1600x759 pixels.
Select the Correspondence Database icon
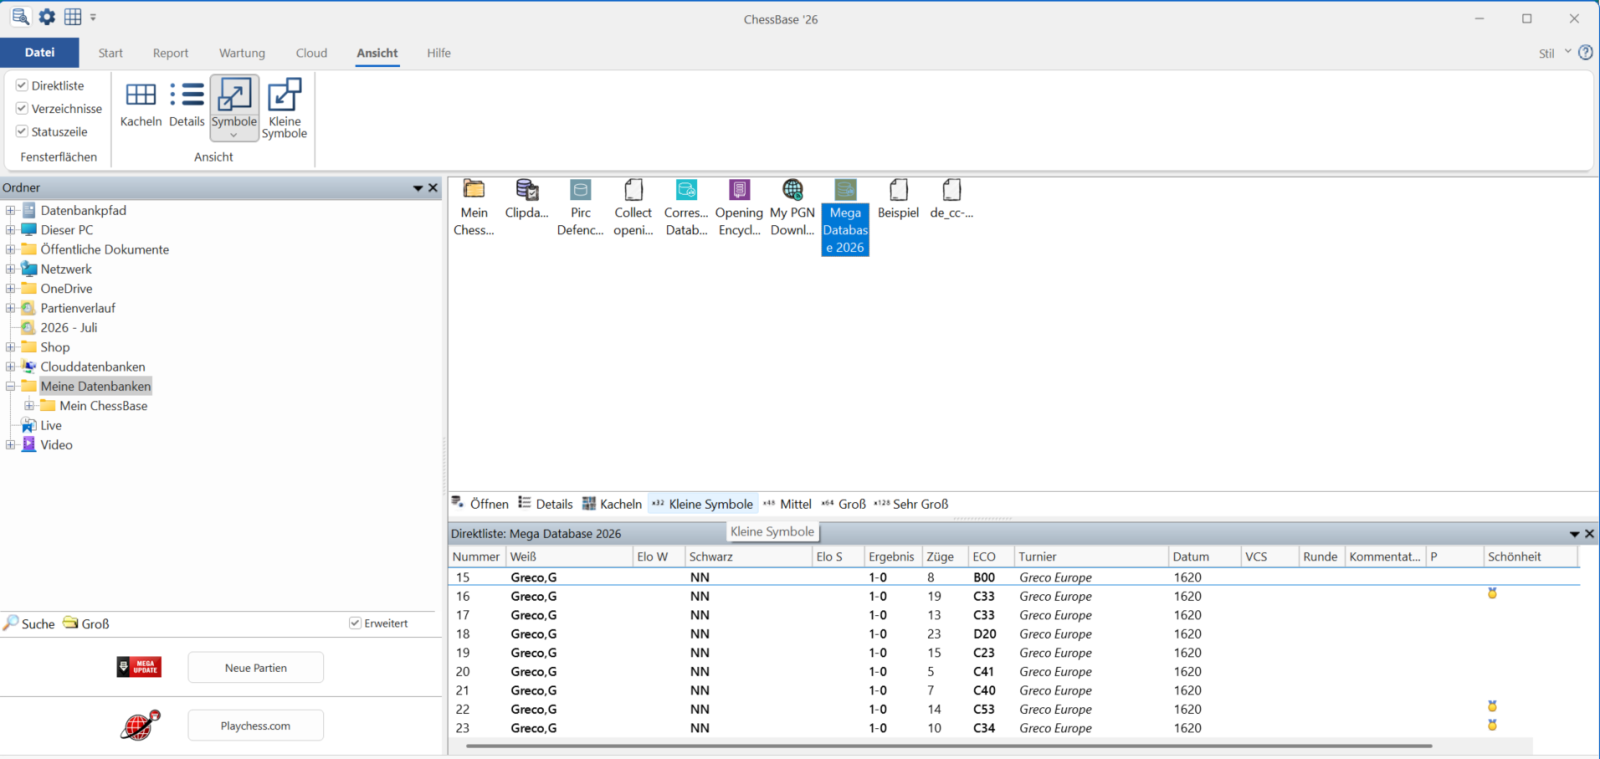point(686,208)
